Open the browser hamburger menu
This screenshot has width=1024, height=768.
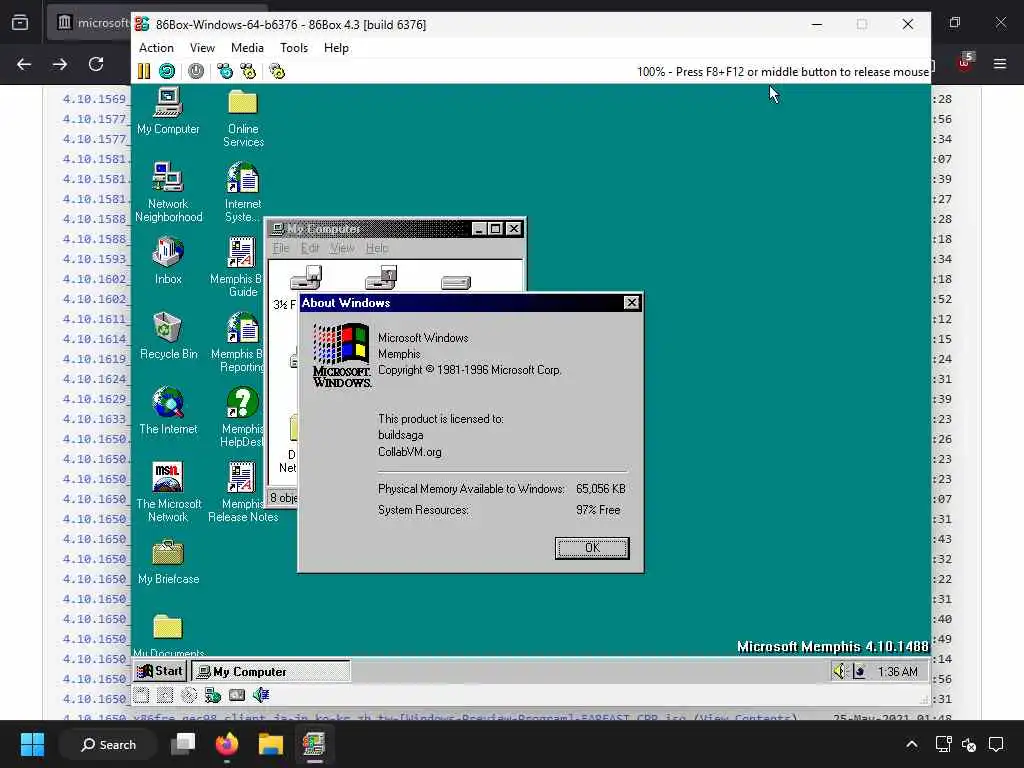(x=1000, y=64)
